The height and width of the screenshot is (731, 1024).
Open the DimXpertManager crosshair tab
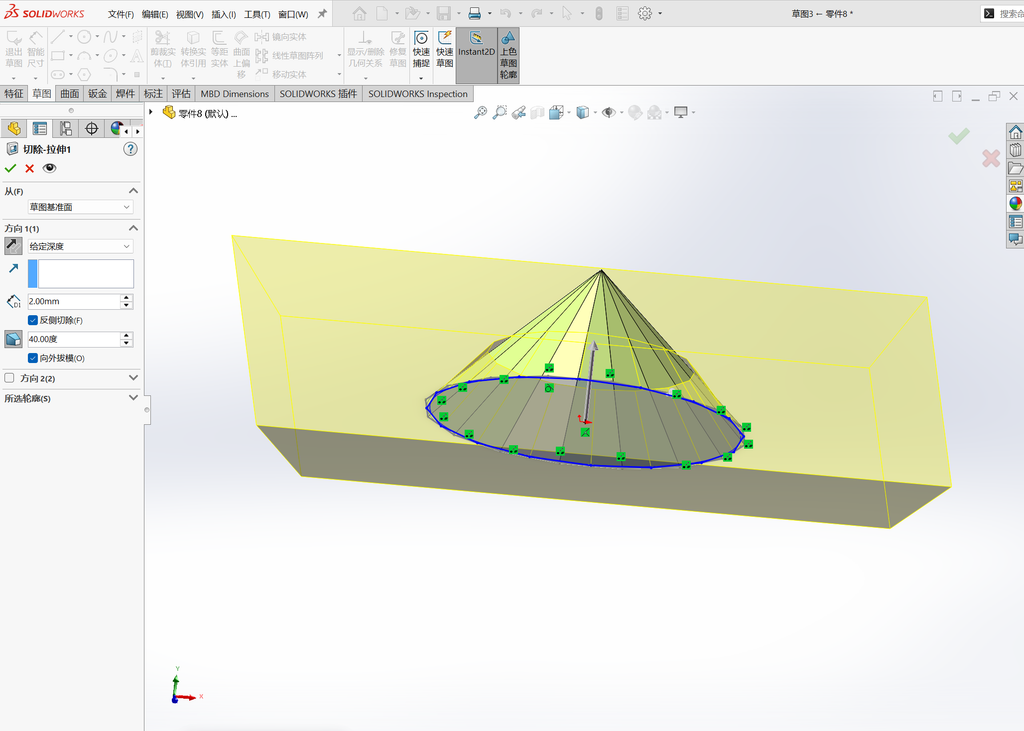pyautogui.click(x=91, y=129)
